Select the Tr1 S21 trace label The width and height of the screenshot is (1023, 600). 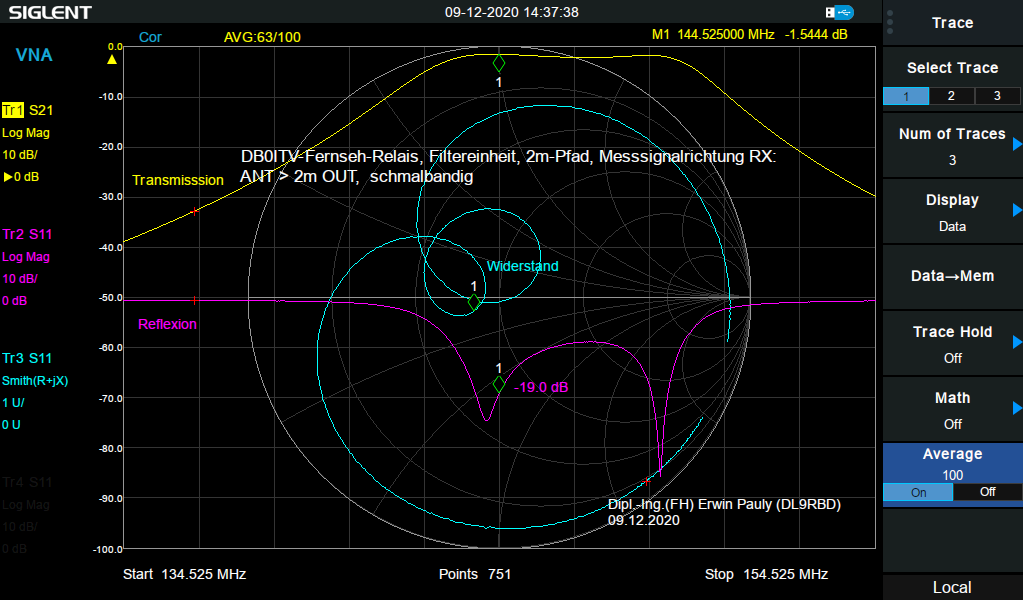click(27, 110)
